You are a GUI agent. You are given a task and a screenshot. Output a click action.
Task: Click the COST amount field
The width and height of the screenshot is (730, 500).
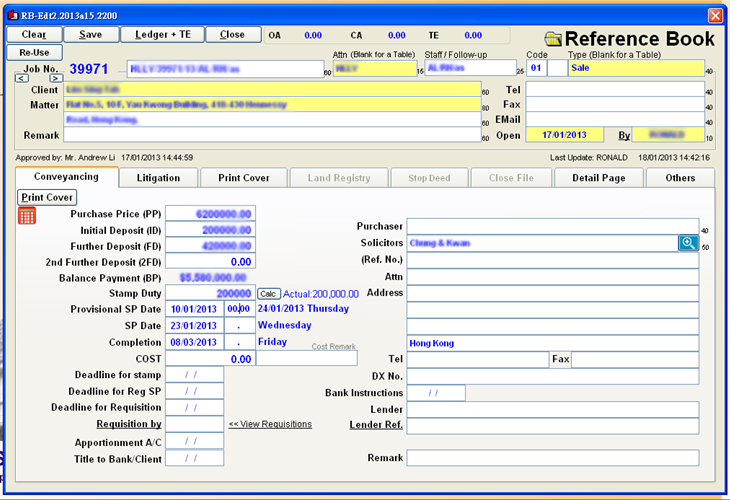210,359
